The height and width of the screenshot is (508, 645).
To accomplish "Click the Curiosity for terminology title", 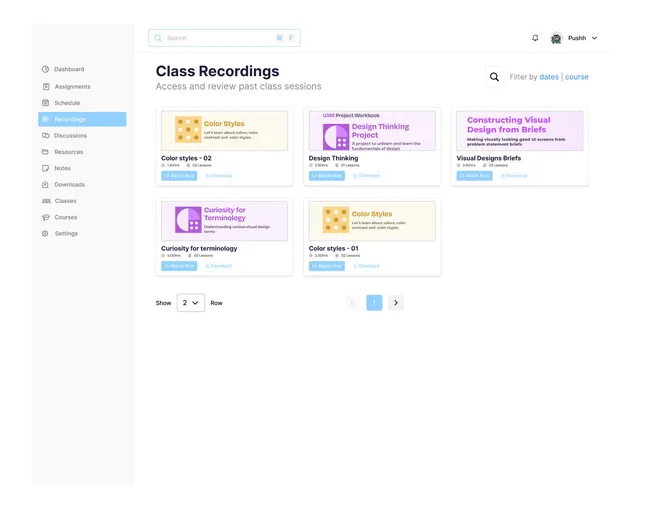I will [199, 248].
